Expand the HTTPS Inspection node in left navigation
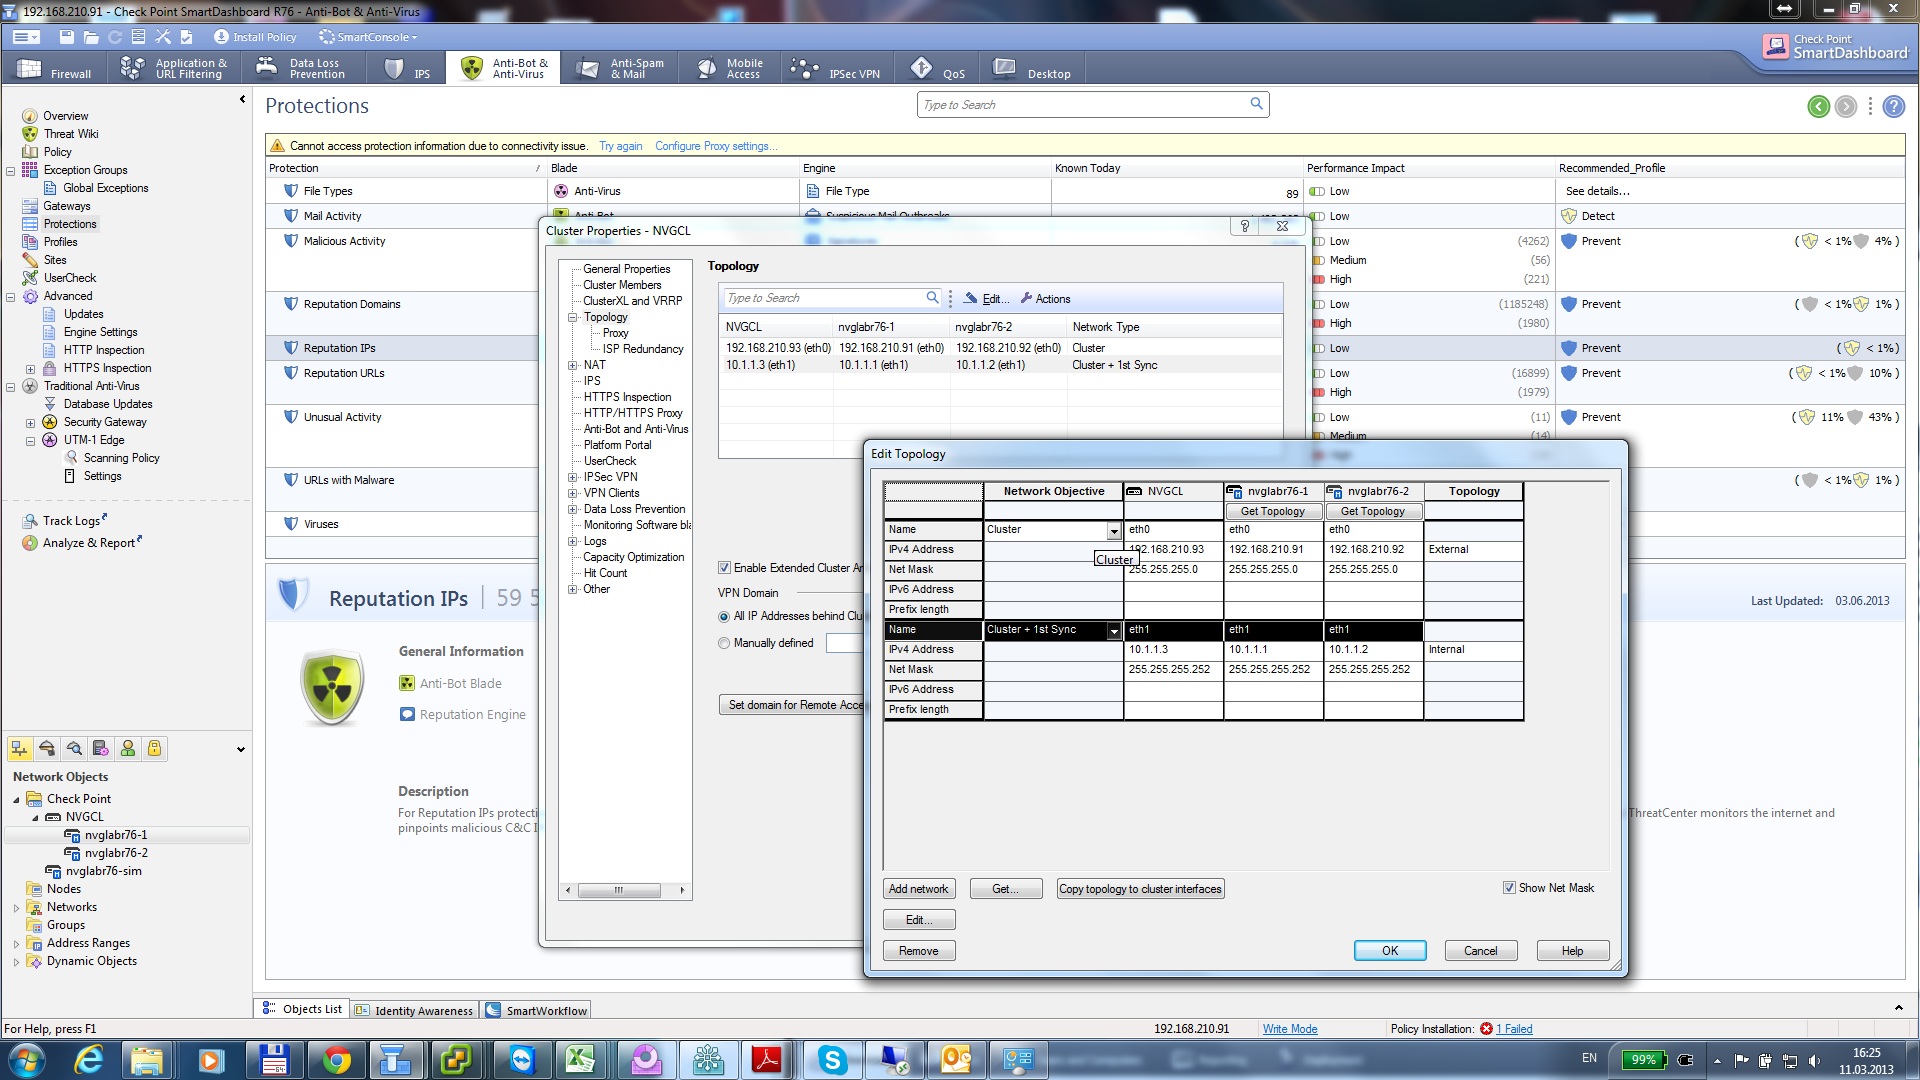The width and height of the screenshot is (1920, 1080). pos(30,369)
